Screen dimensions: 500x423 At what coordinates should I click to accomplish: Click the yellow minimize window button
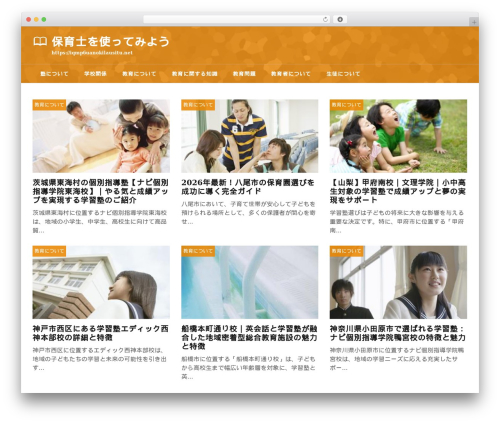coord(36,20)
